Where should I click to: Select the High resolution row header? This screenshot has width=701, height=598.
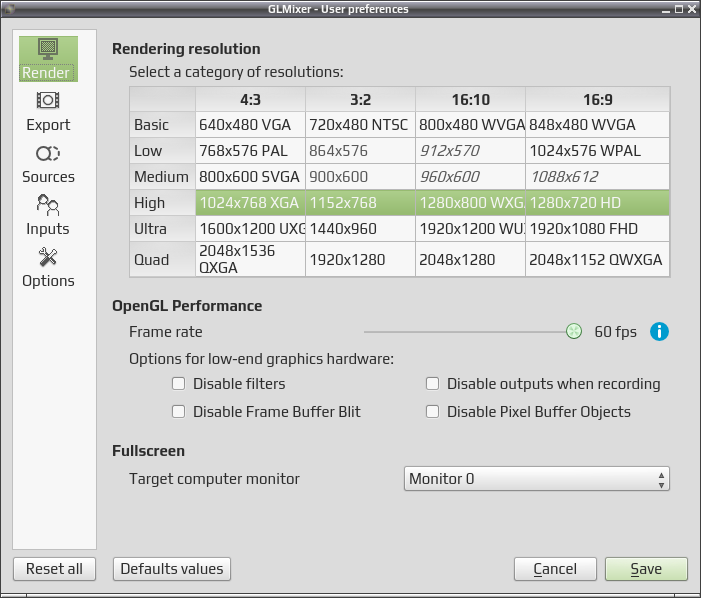pos(162,202)
